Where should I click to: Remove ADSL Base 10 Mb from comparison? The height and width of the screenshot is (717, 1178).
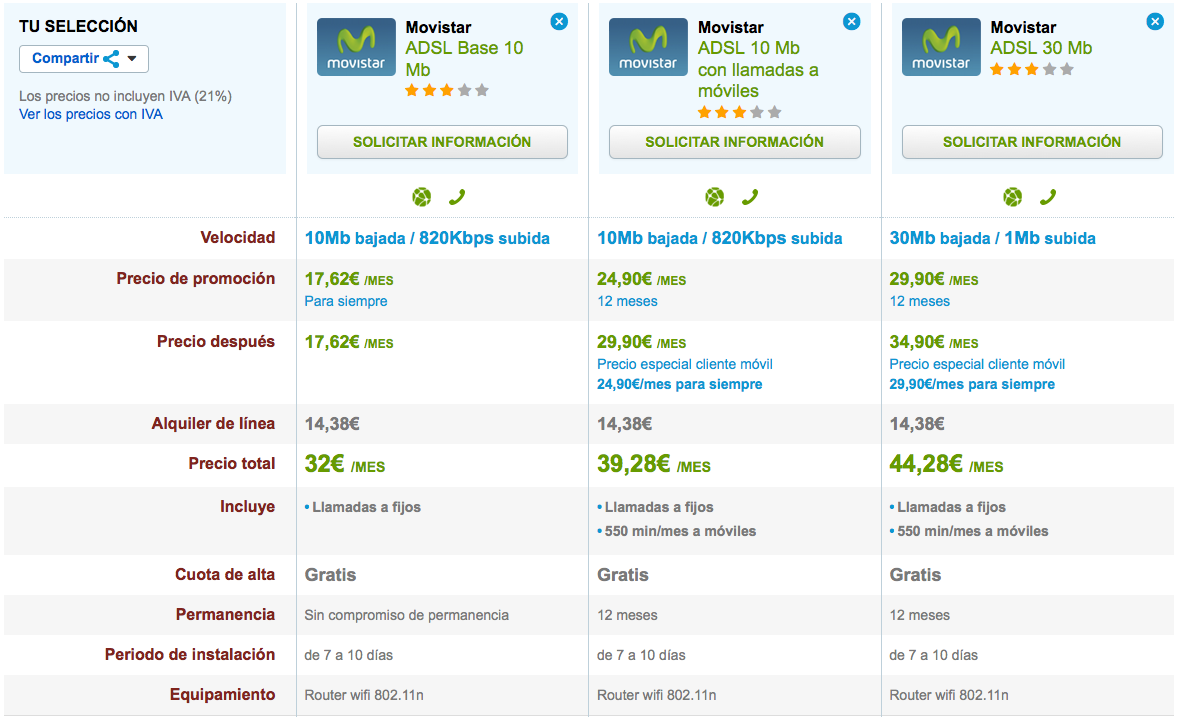(559, 22)
